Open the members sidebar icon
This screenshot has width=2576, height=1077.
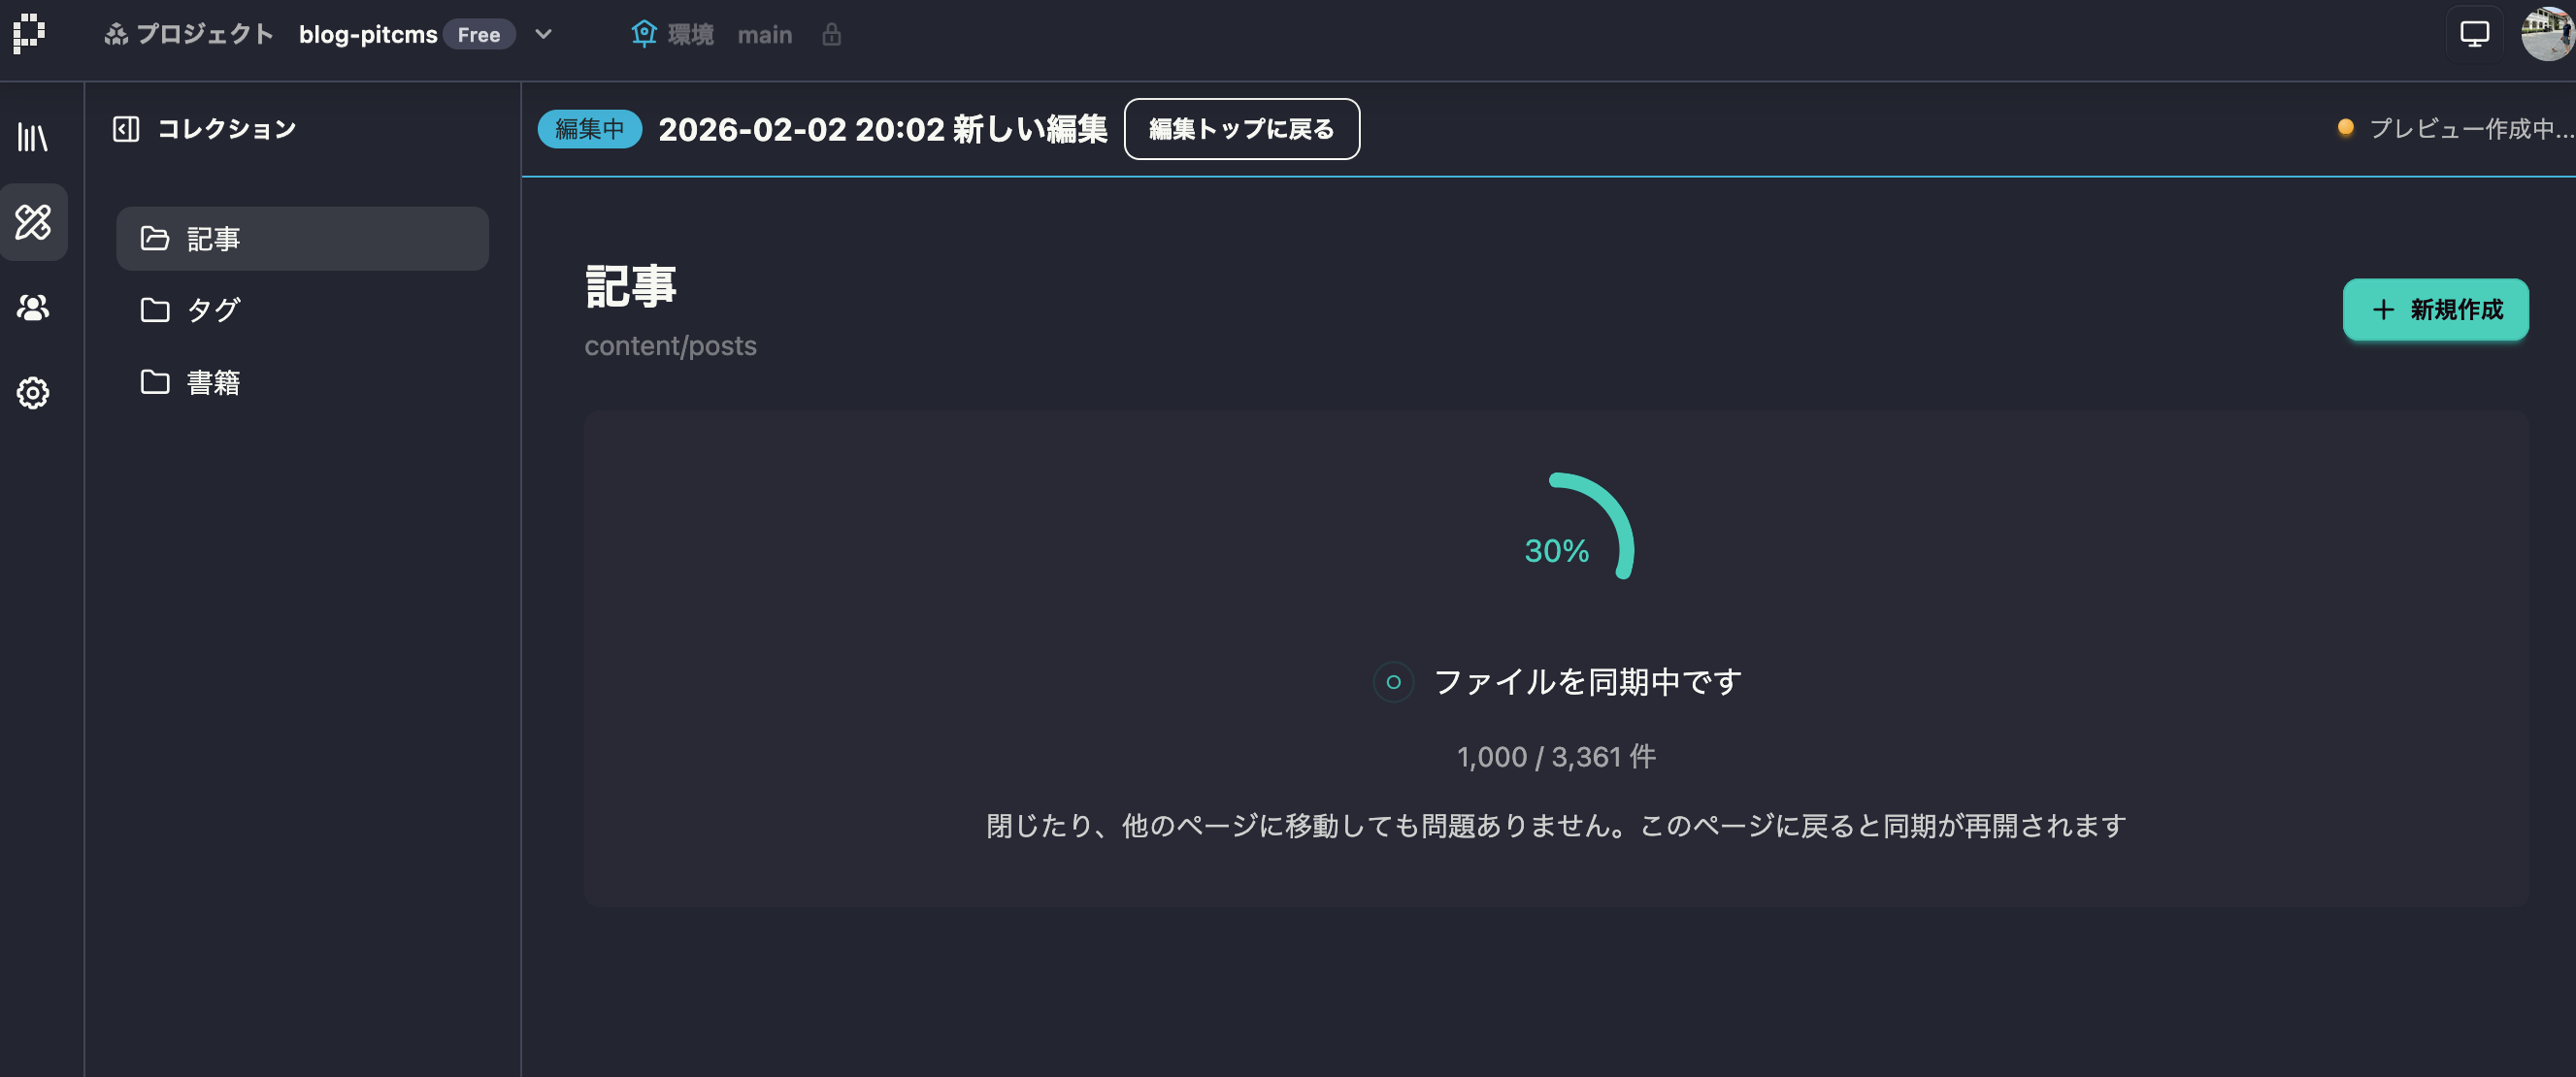click(x=33, y=308)
